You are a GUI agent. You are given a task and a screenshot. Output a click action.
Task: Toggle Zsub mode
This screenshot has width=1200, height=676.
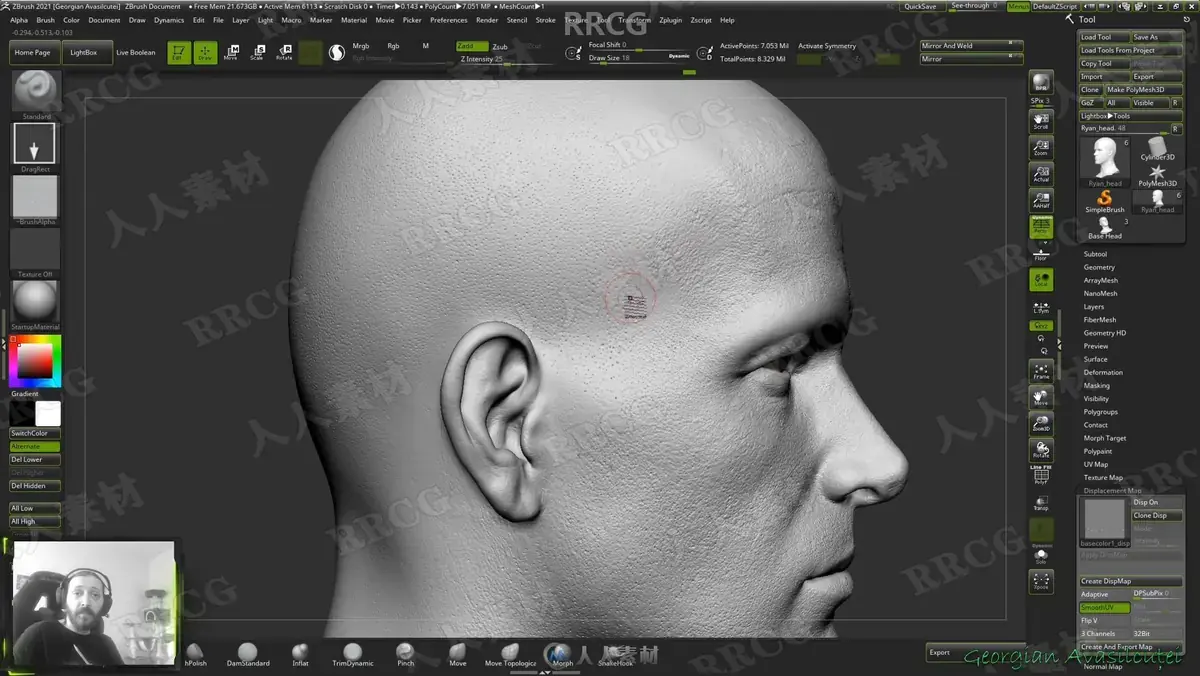coord(503,46)
